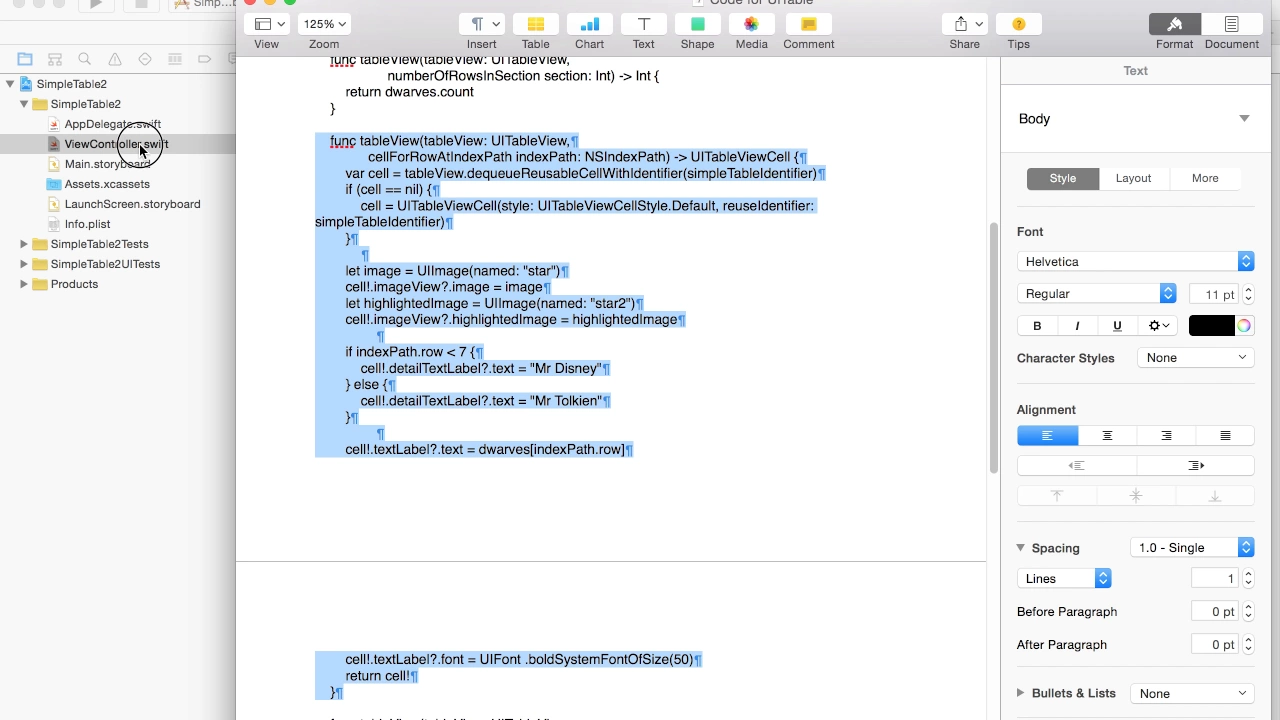
Task: Switch to the Style tab
Action: click(1063, 179)
